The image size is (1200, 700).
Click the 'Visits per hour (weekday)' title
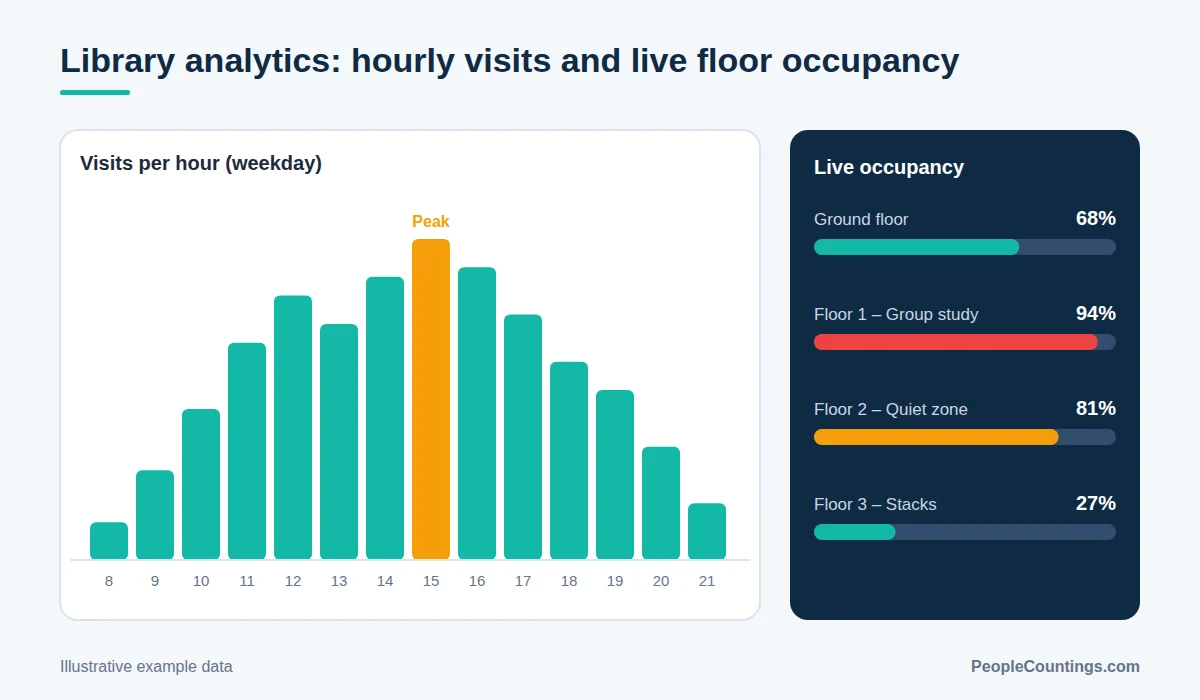201,164
